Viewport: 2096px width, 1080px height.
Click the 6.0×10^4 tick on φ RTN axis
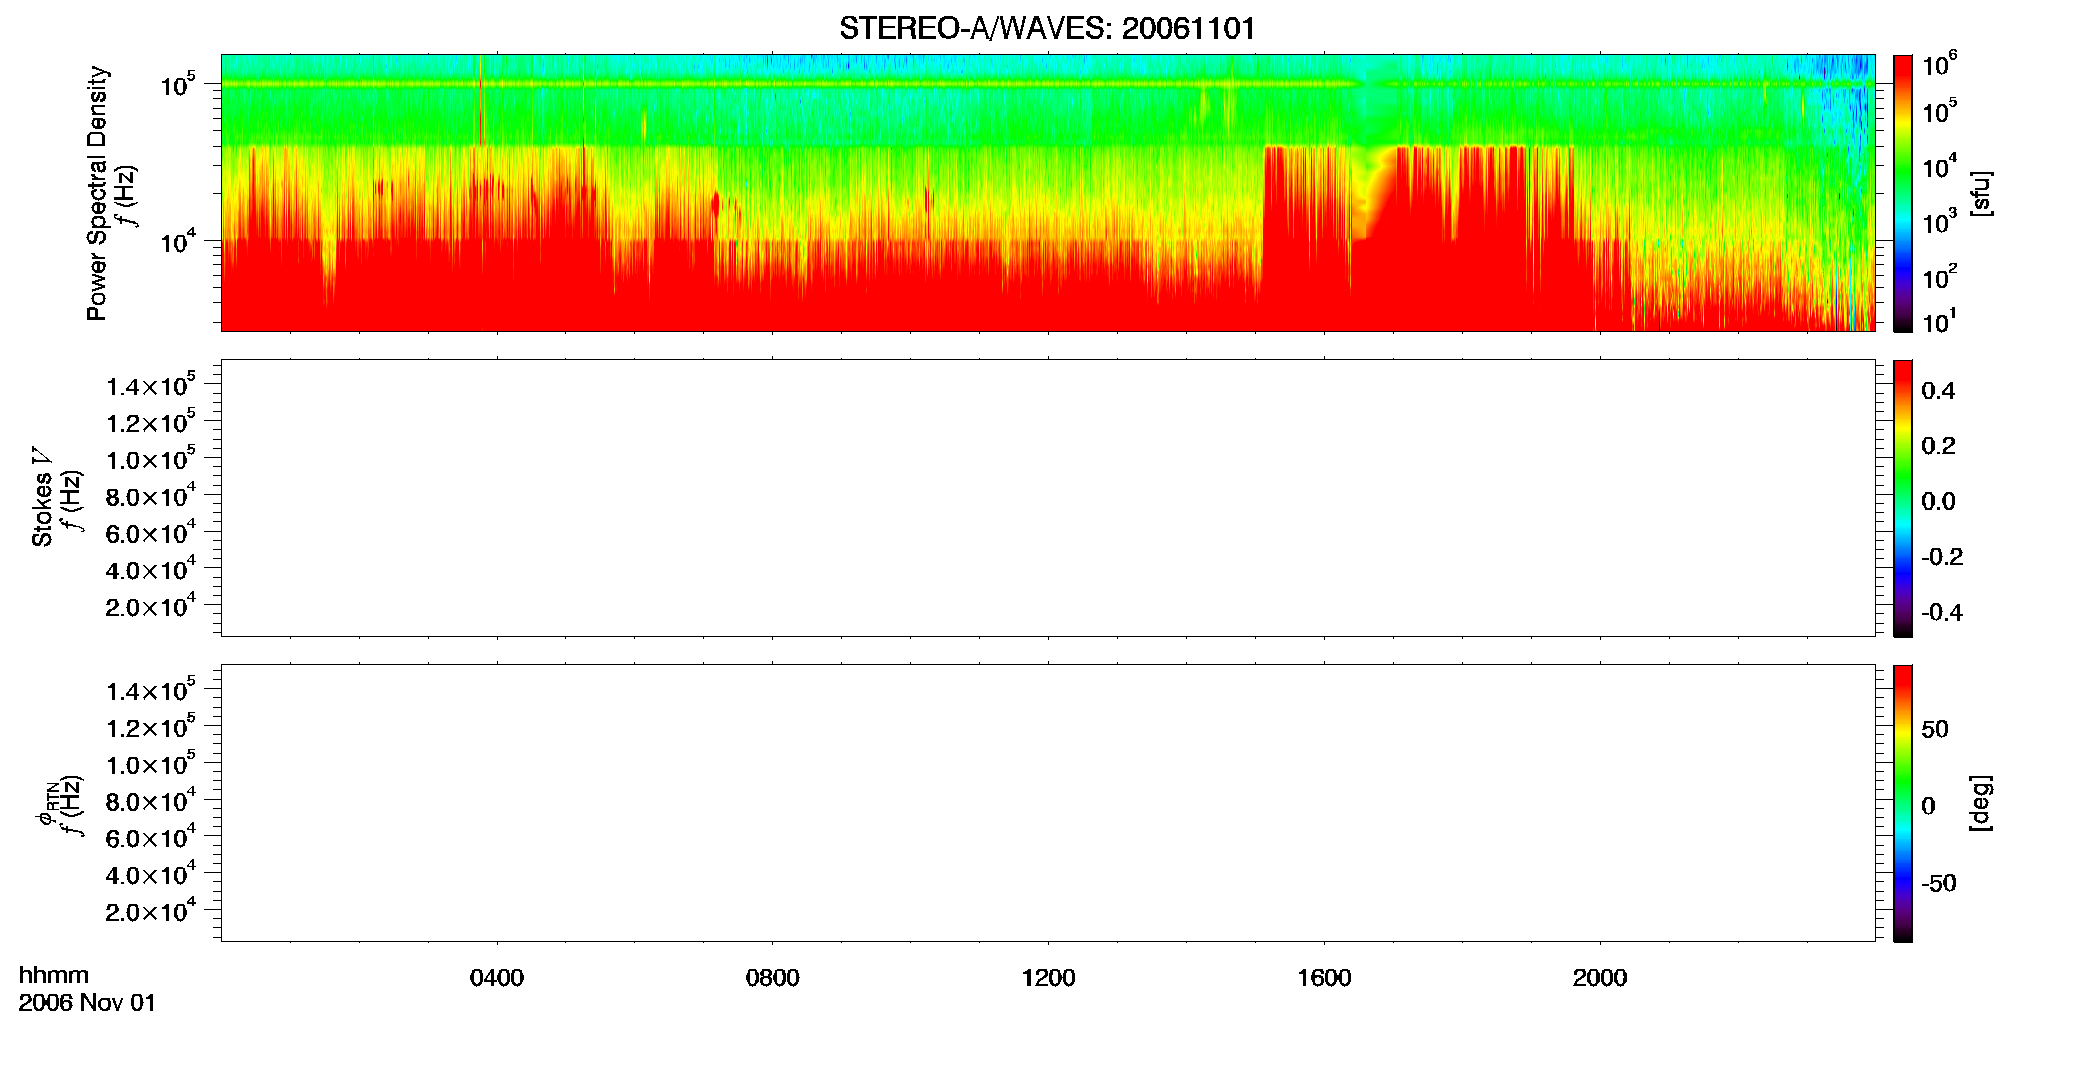[x=151, y=837]
